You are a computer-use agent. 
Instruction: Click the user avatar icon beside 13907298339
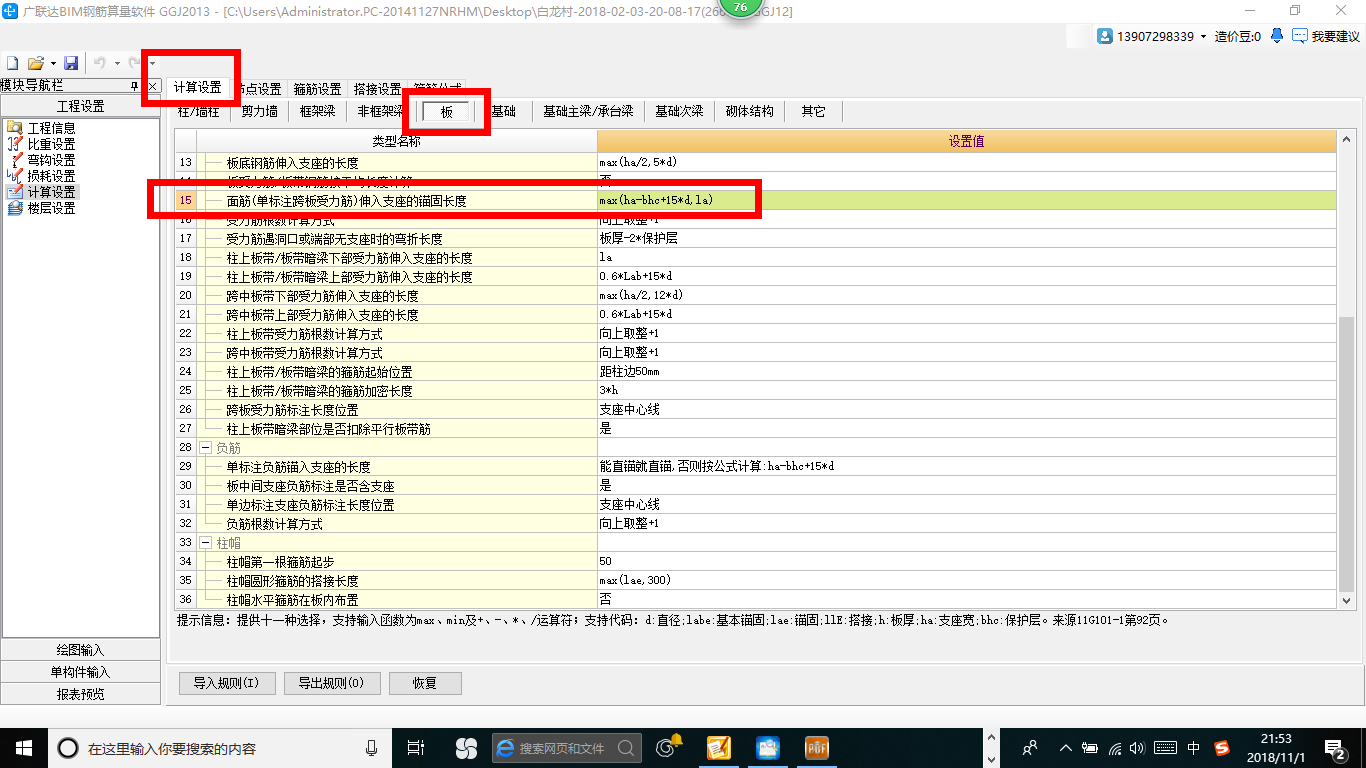[x=1105, y=36]
